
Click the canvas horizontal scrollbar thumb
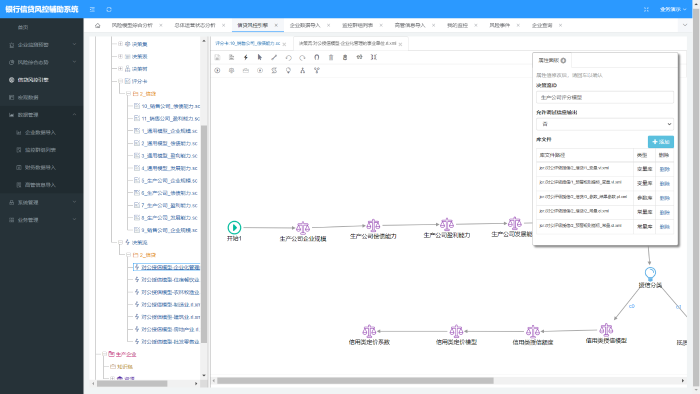coord(355,381)
